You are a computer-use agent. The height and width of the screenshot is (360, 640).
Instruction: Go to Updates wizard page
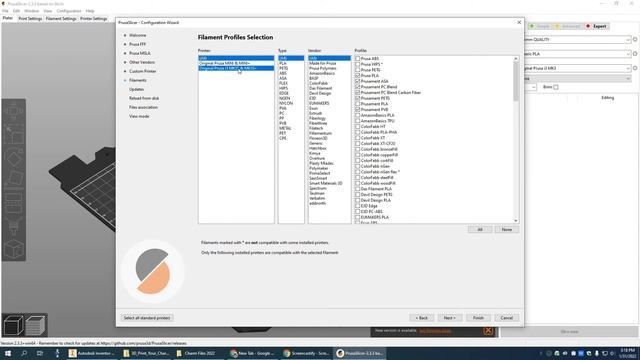pyautogui.click(x=136, y=89)
